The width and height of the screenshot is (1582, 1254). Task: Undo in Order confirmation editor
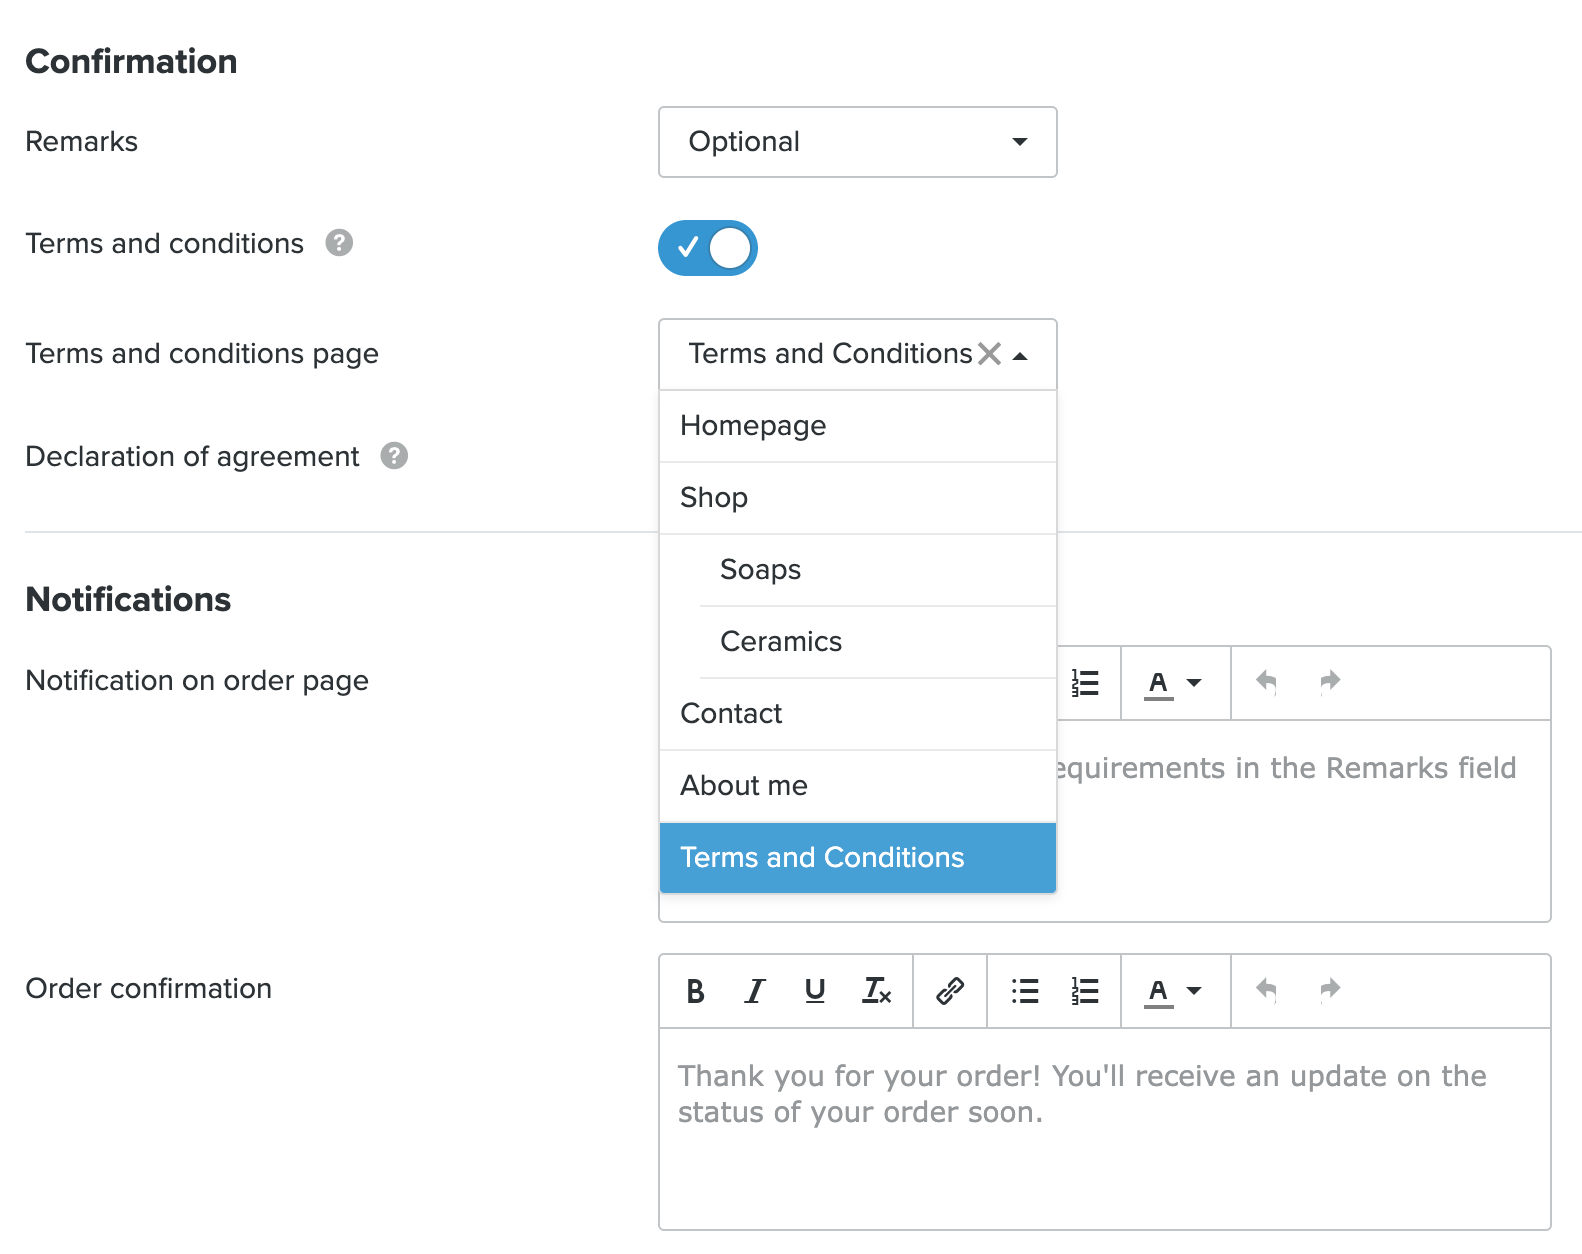coord(1266,990)
